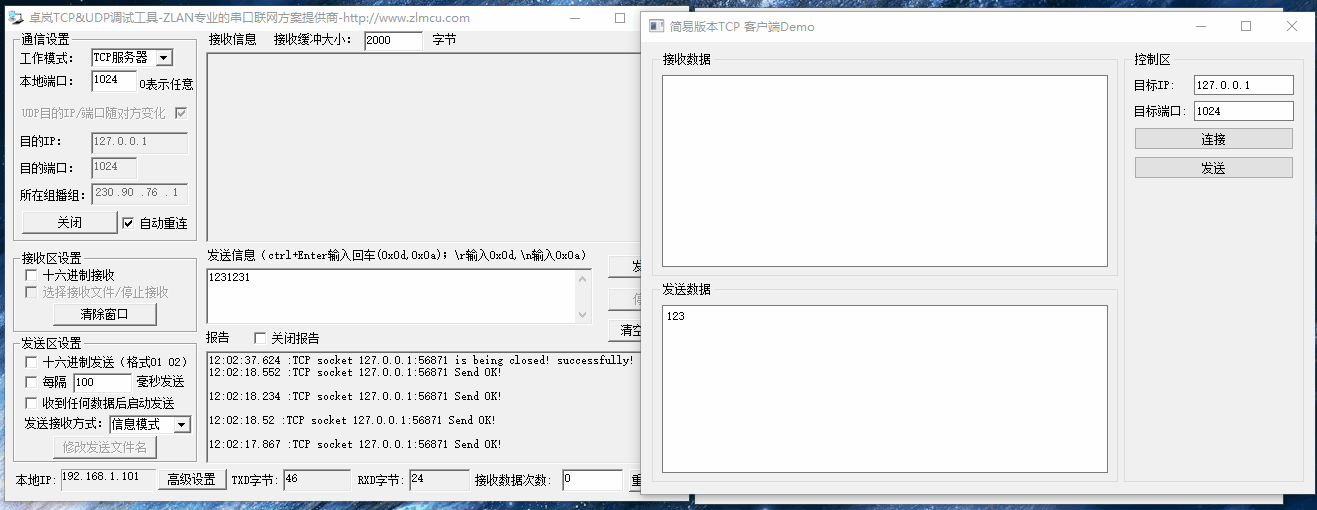Screen dimensions: 1317x510
Task: Click the 连接 button in TCP client Demo
Action: point(1213,139)
